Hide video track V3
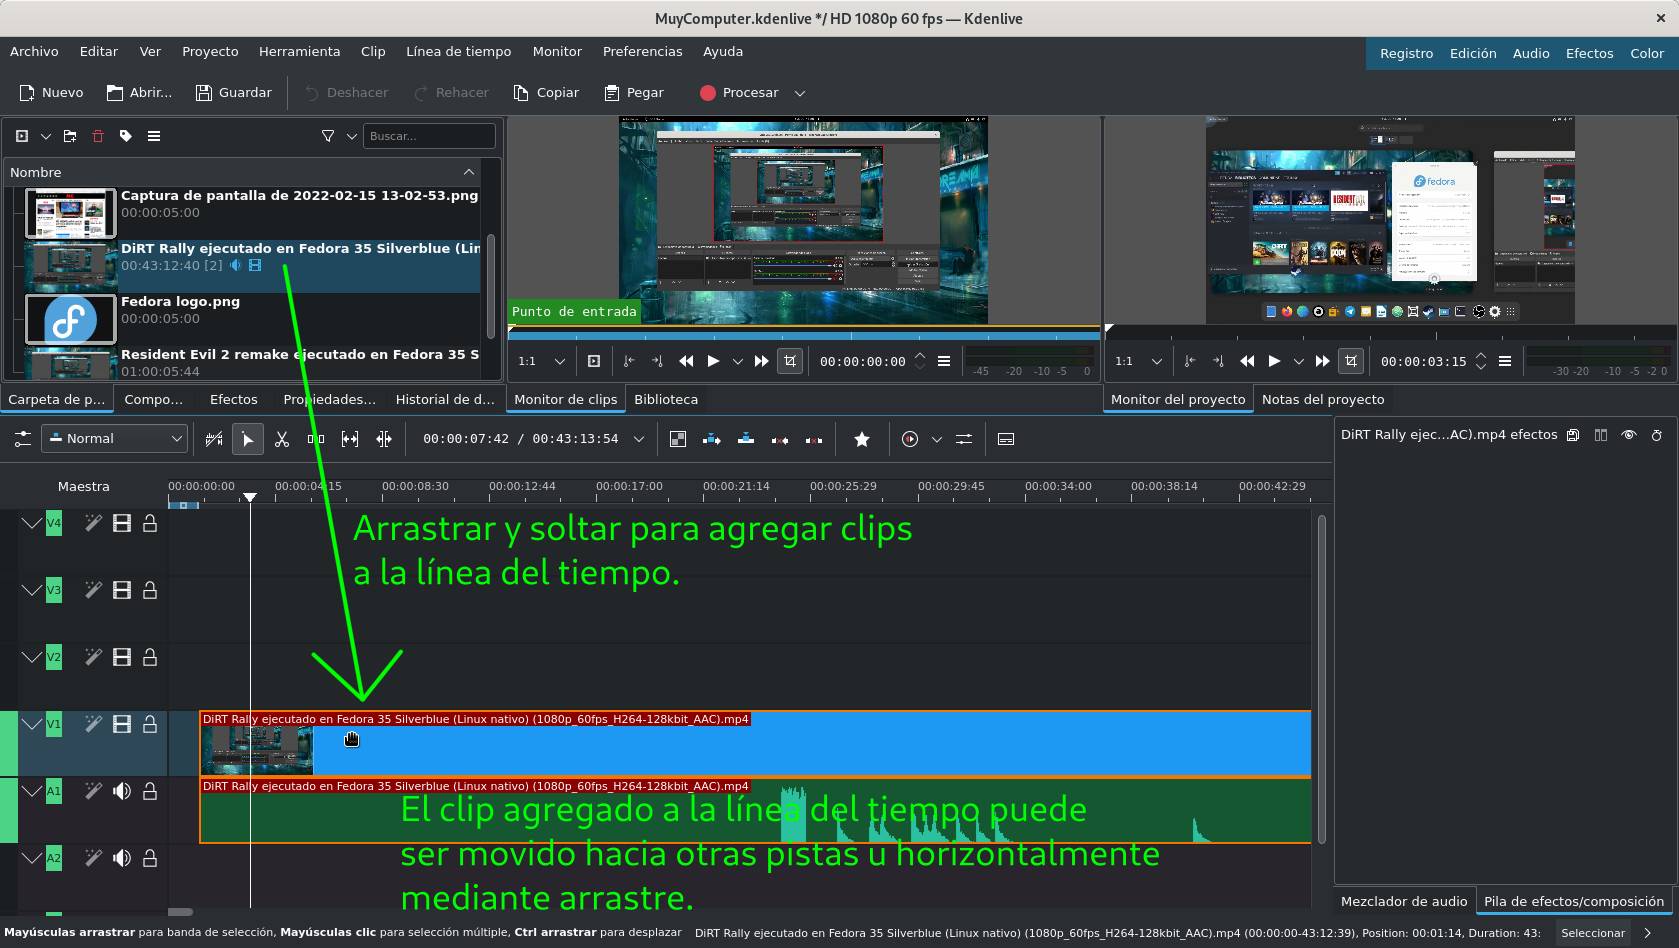Viewport: 1679px width, 948px height. 122,590
